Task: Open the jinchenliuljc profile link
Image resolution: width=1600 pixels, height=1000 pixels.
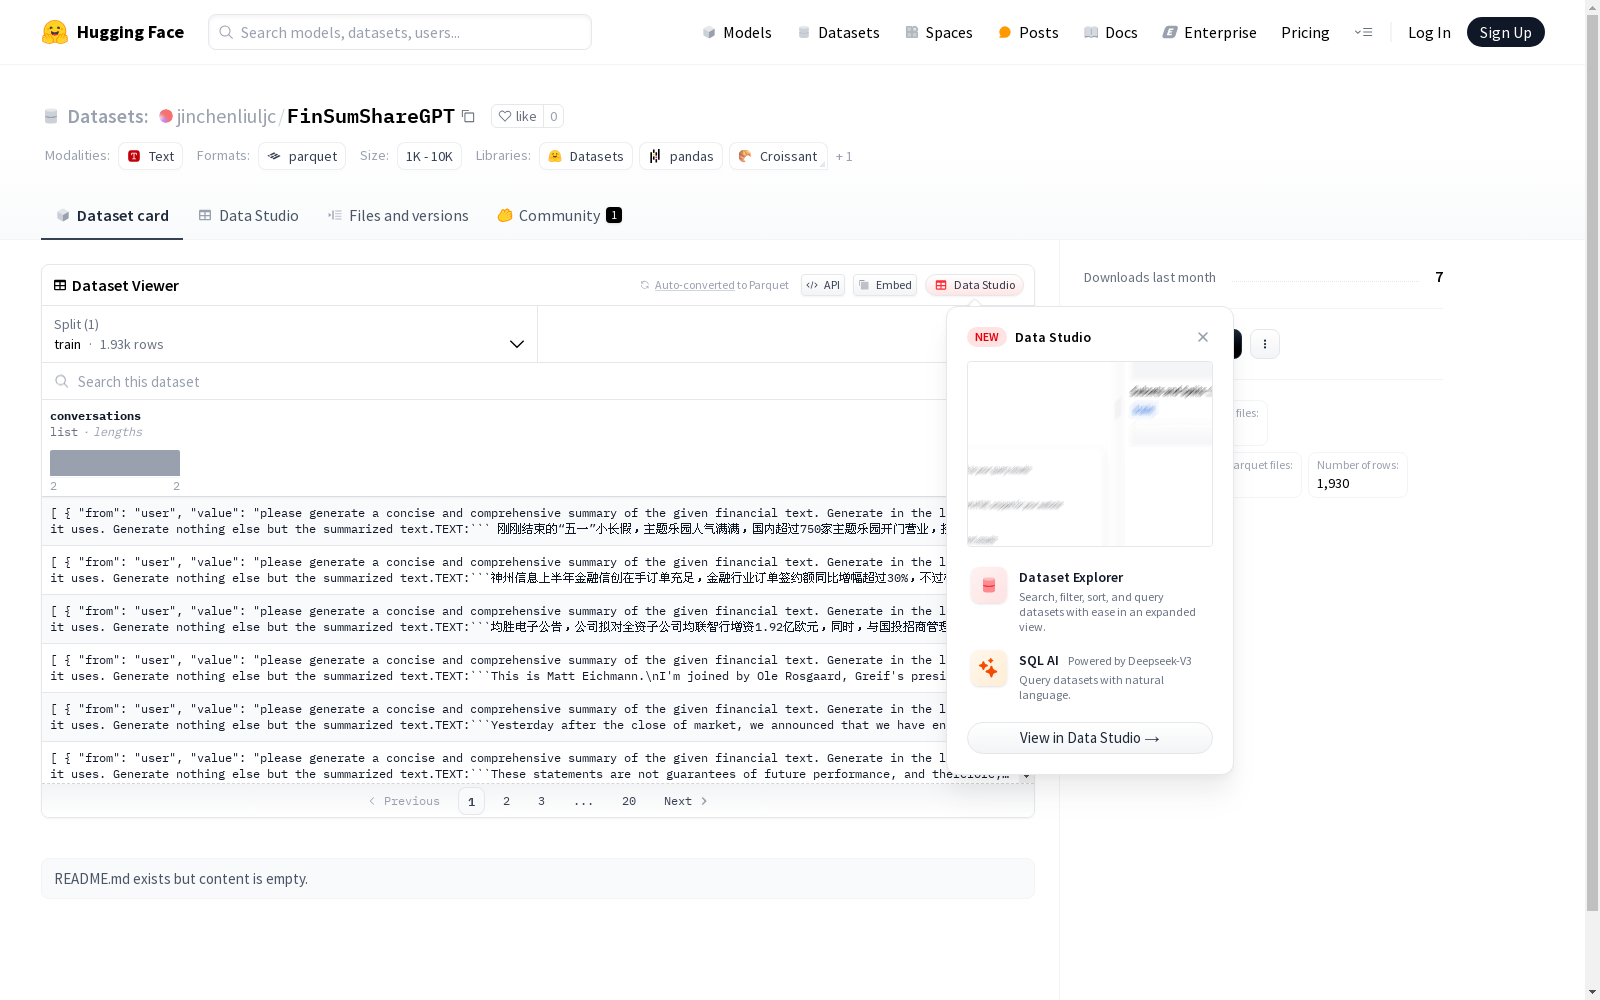Action: pos(226,116)
